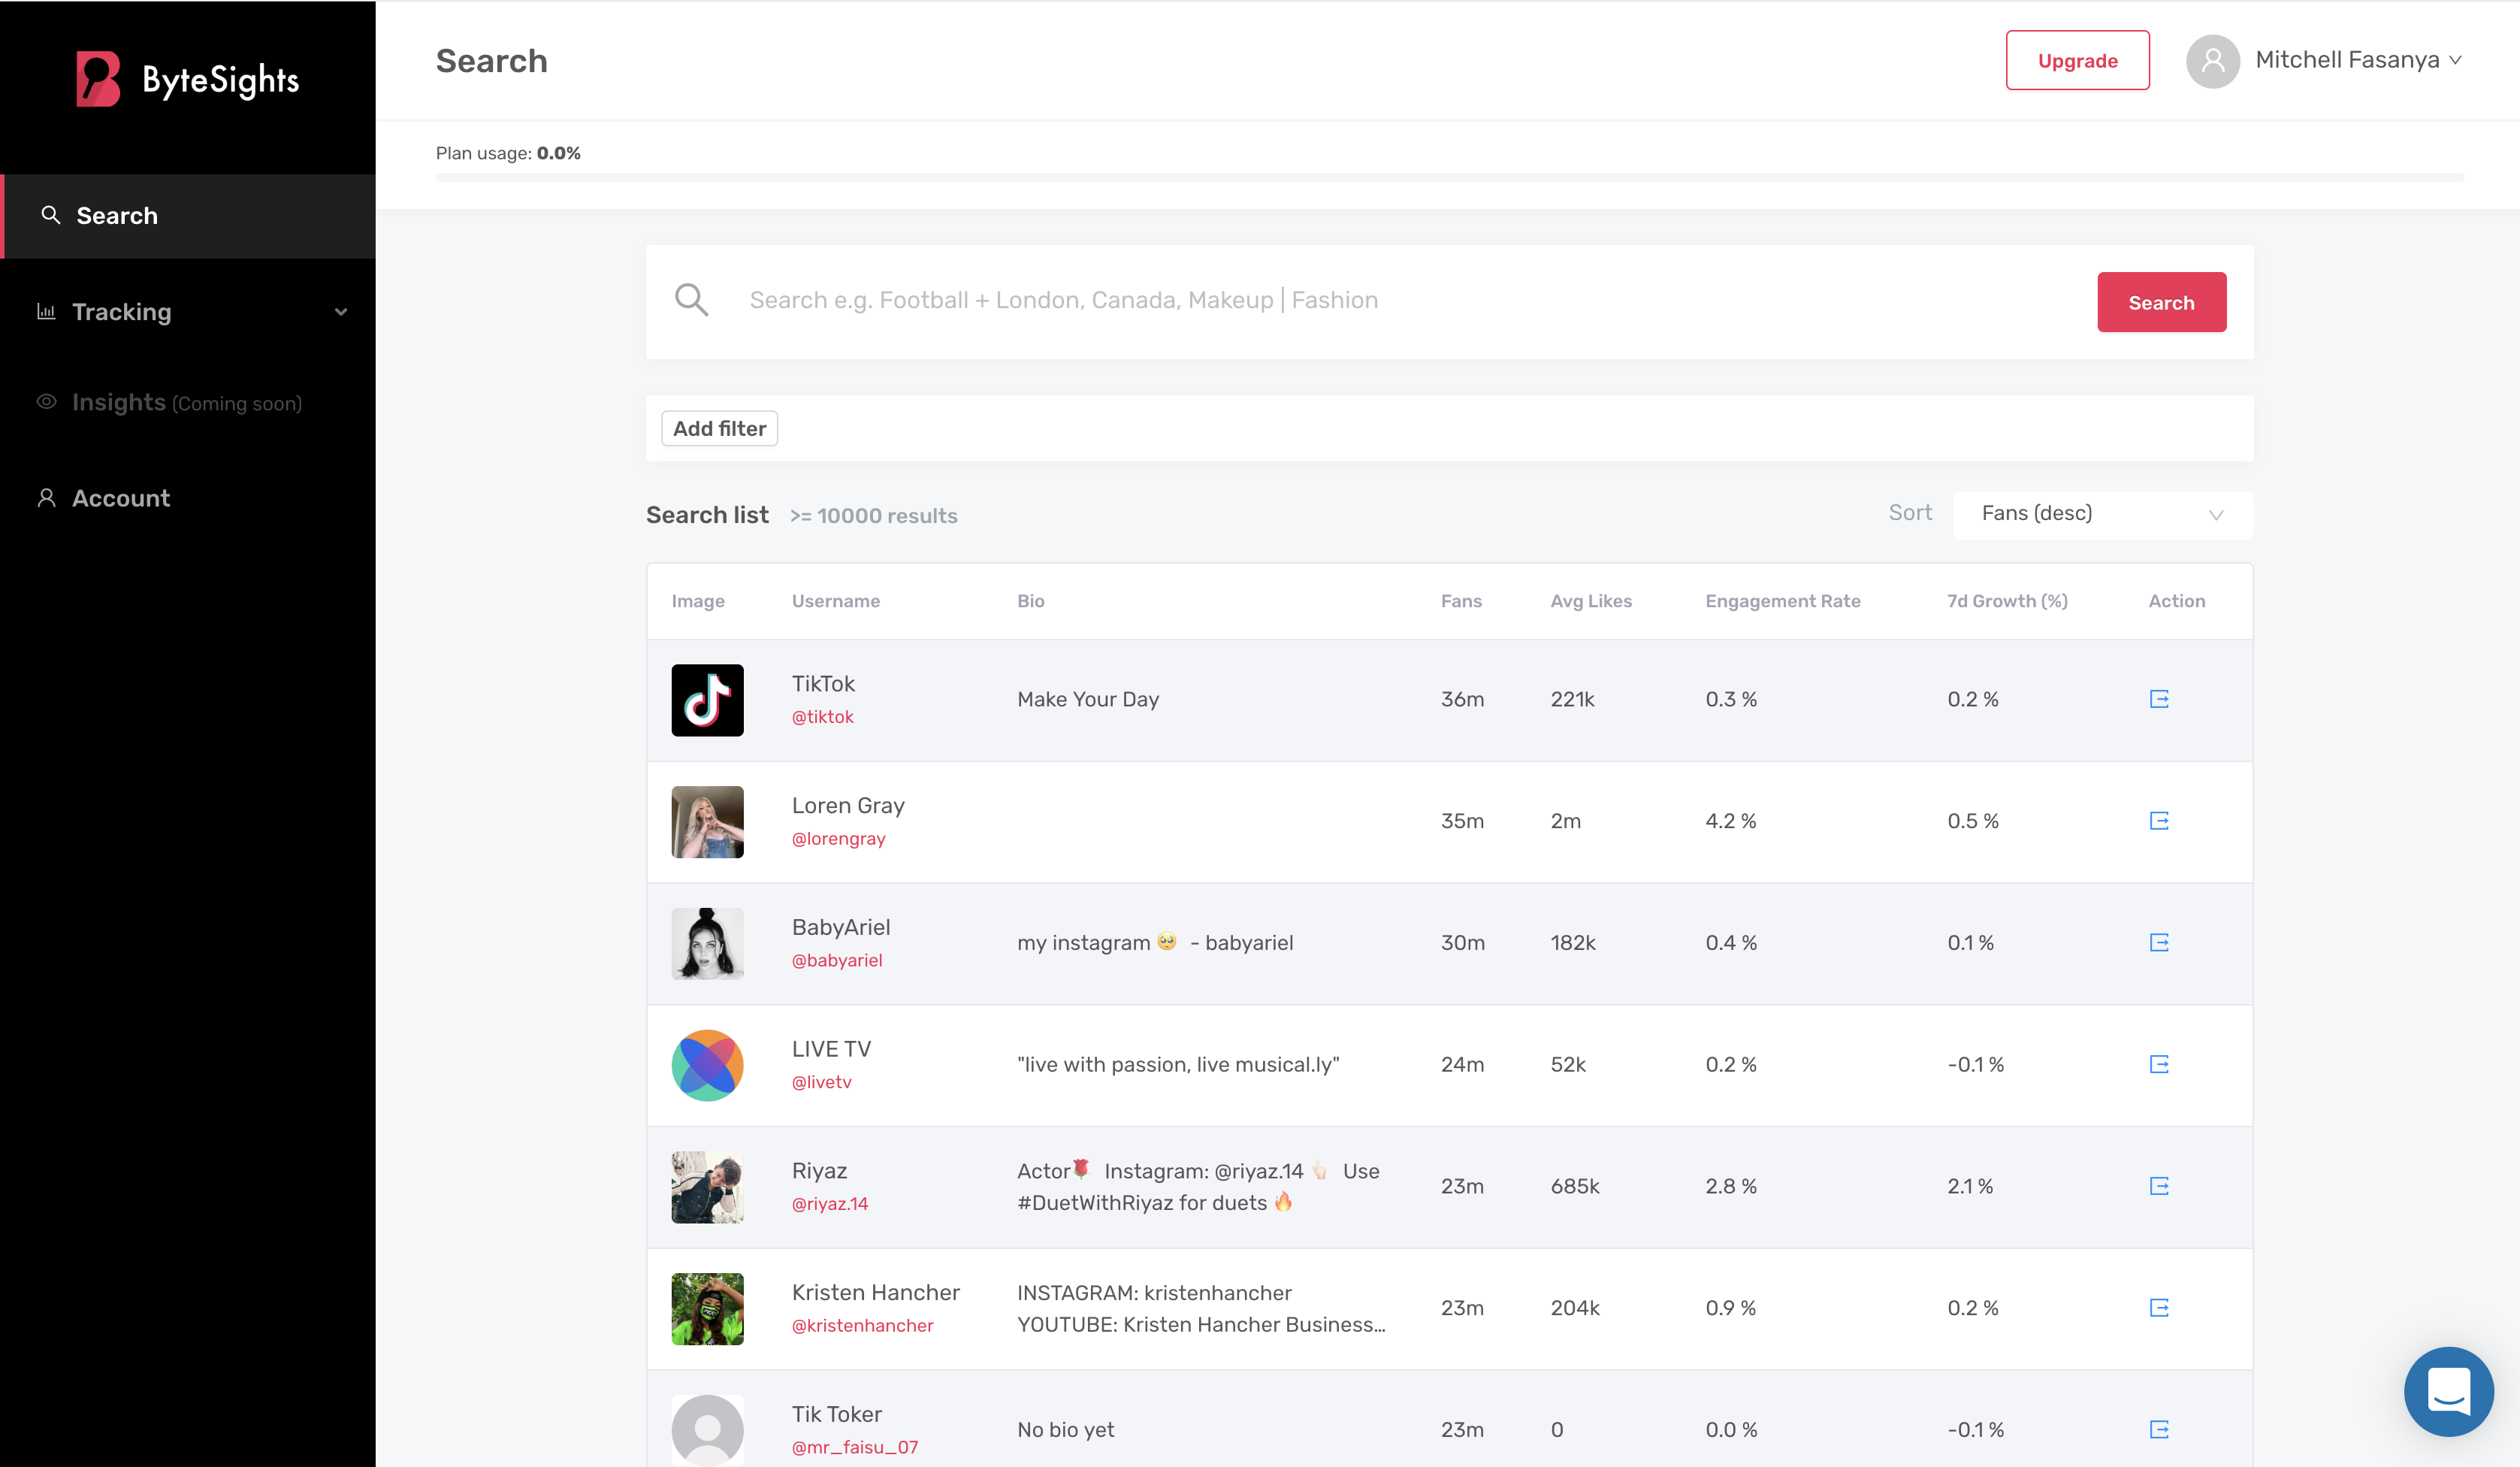Screen dimensions: 2520x1467
Task: Click the Insights eye icon
Action: click(46, 402)
